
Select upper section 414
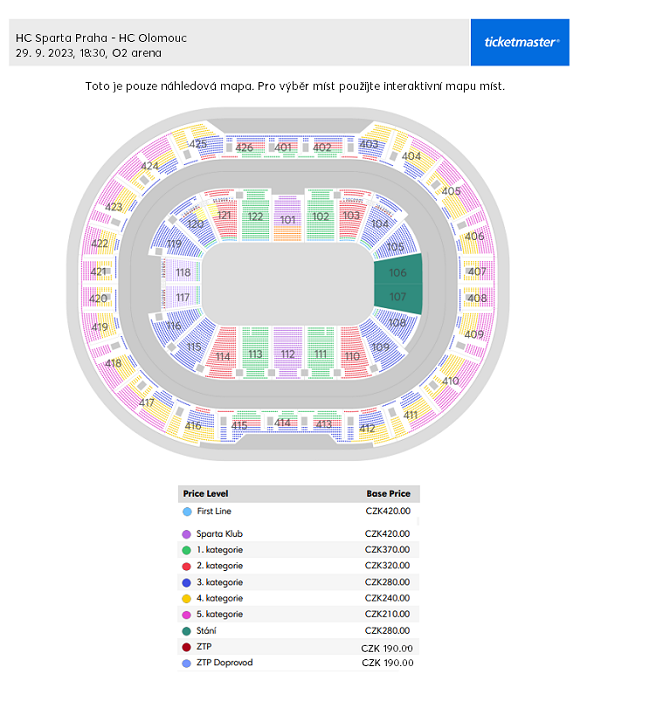click(x=282, y=422)
